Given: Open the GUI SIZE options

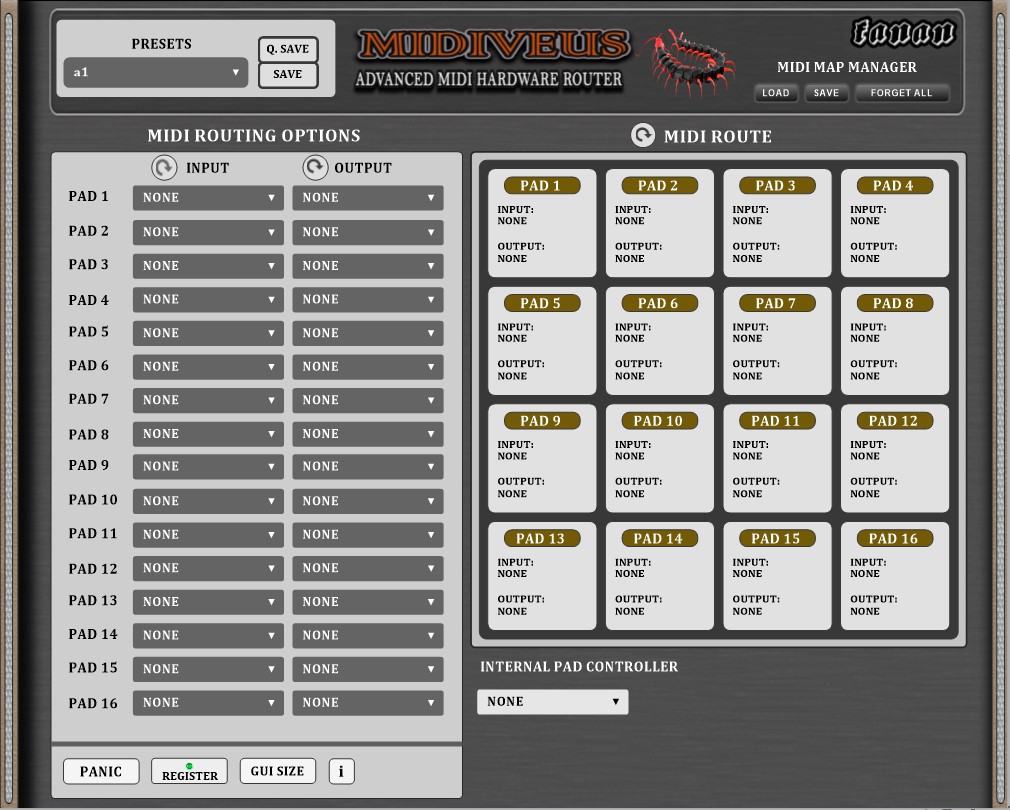Looking at the screenshot, I should (277, 771).
